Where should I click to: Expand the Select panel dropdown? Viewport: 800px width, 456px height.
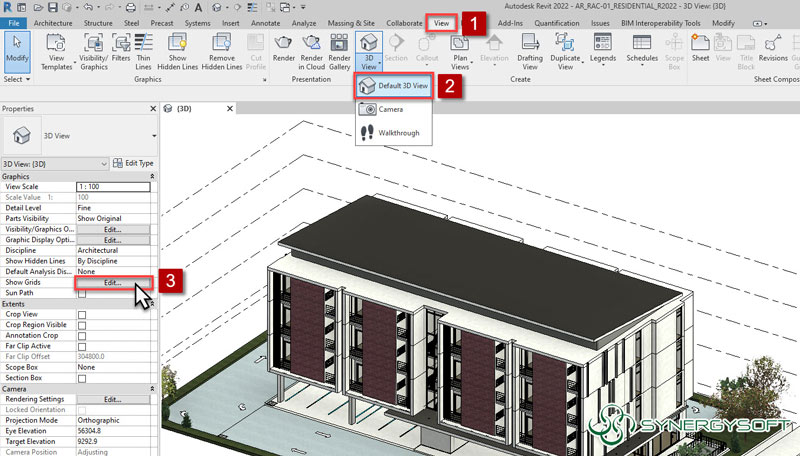point(17,79)
